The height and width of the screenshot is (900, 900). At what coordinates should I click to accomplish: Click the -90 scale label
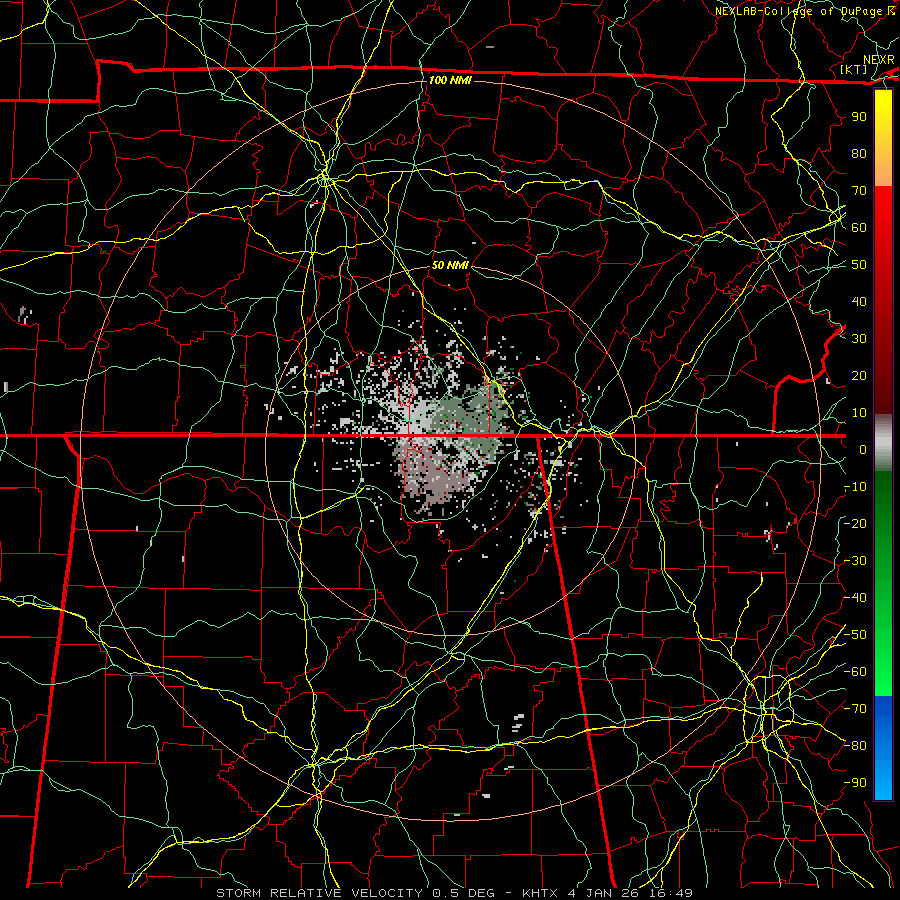coord(856,783)
